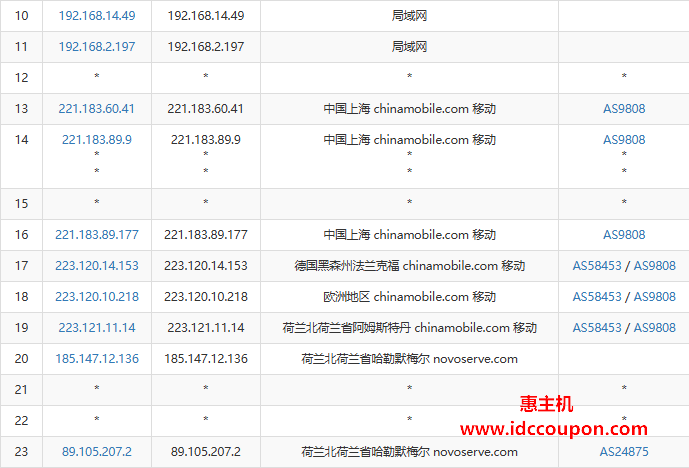The height and width of the screenshot is (468, 689).
Task: Open the AS9808 link in row 18
Action: tap(654, 297)
